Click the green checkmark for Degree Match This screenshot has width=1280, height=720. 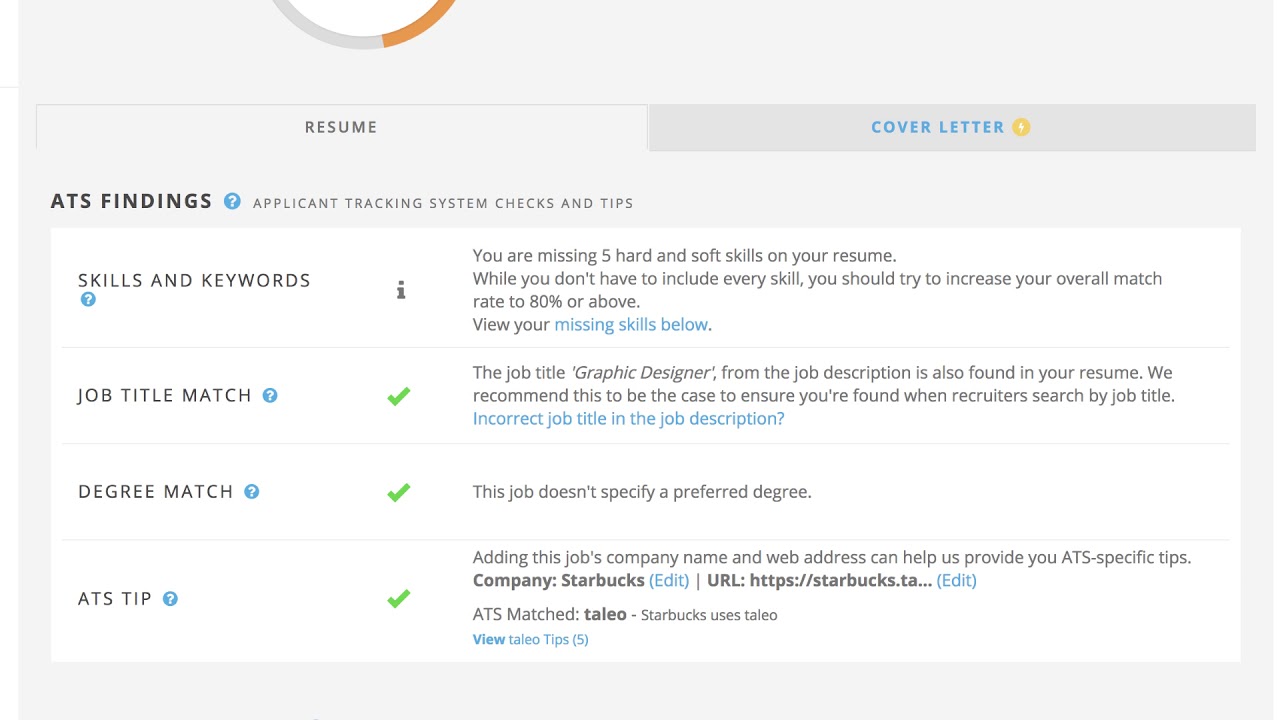399,492
